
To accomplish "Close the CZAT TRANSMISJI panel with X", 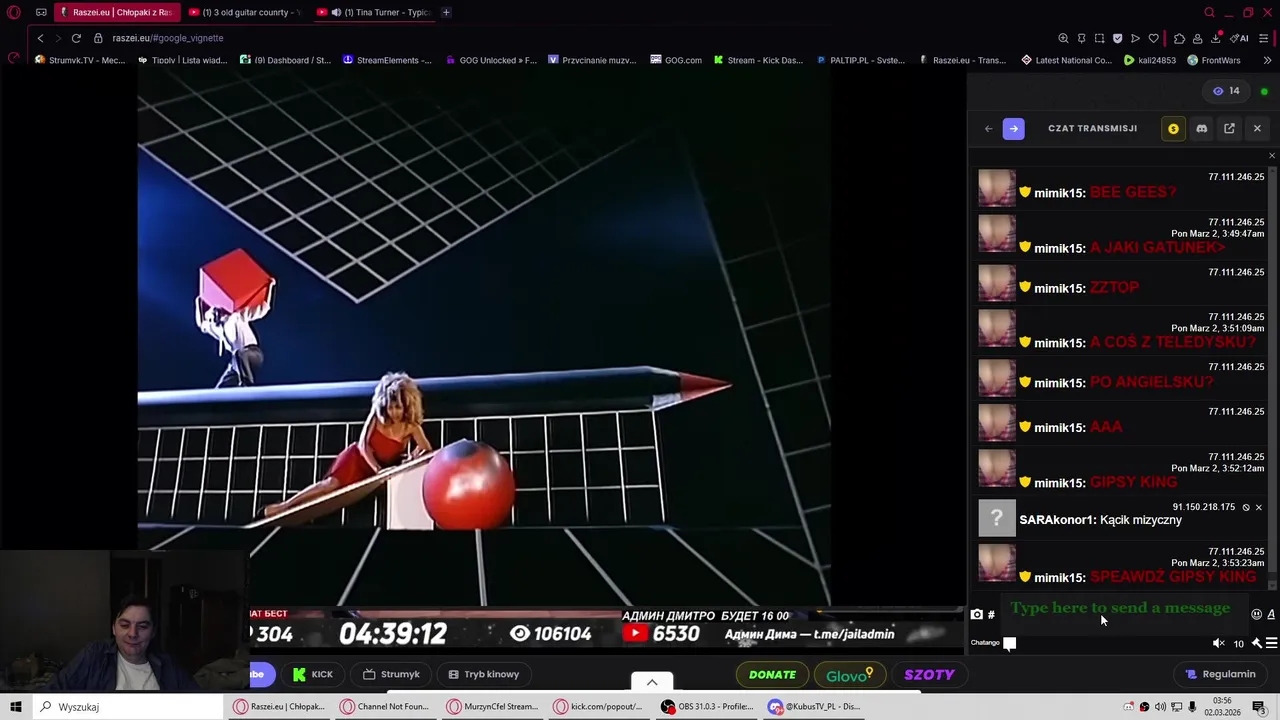I will [1257, 128].
